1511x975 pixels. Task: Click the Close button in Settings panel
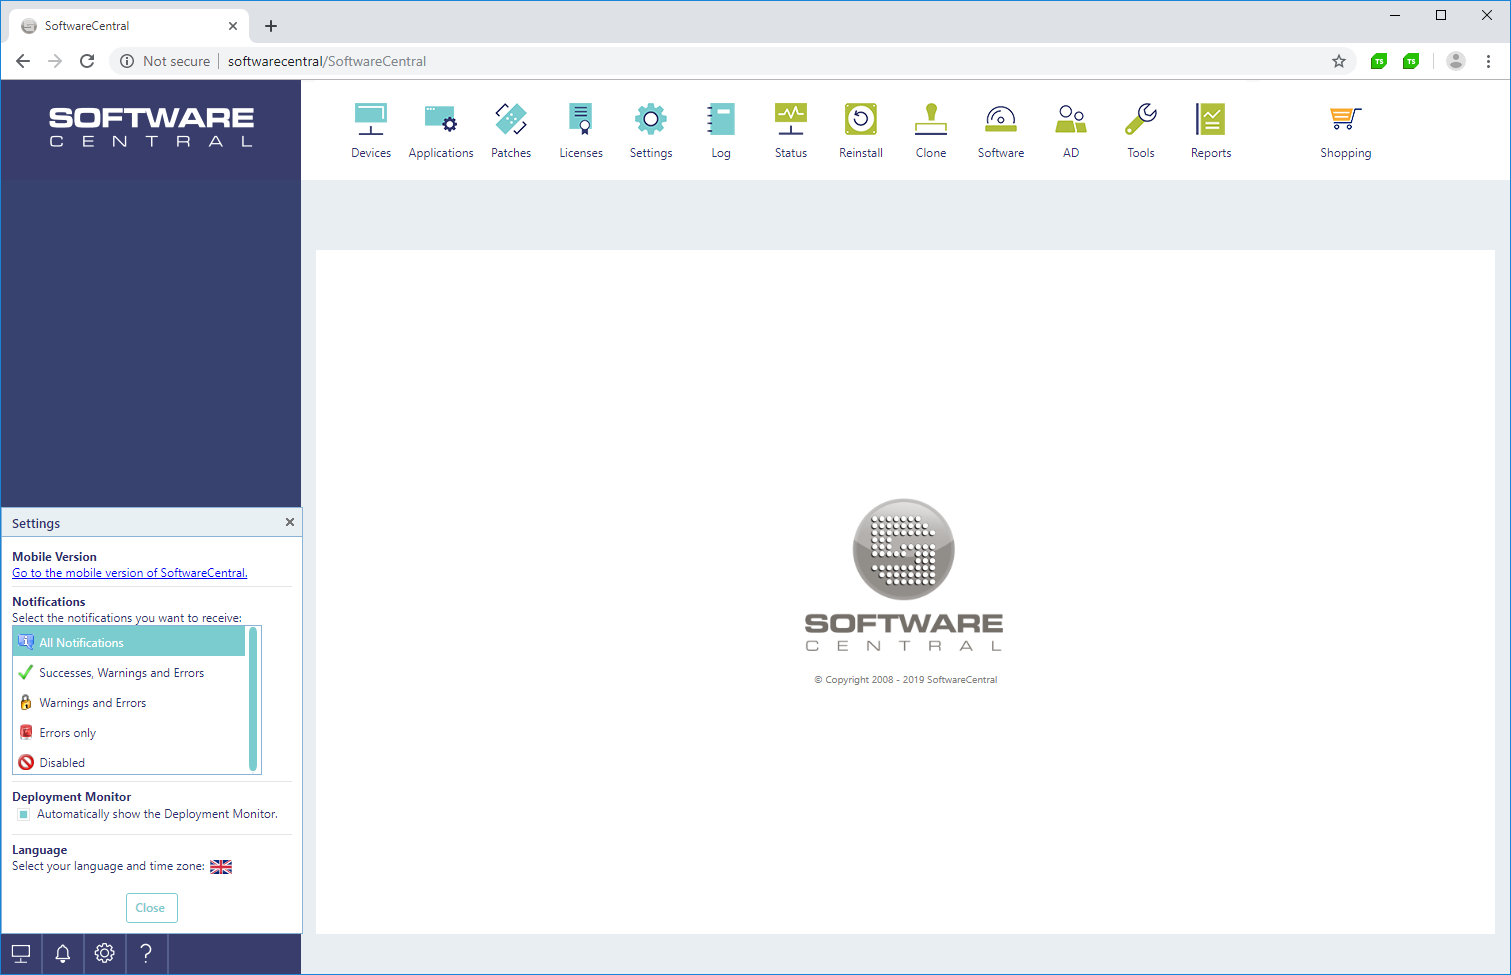pos(151,908)
